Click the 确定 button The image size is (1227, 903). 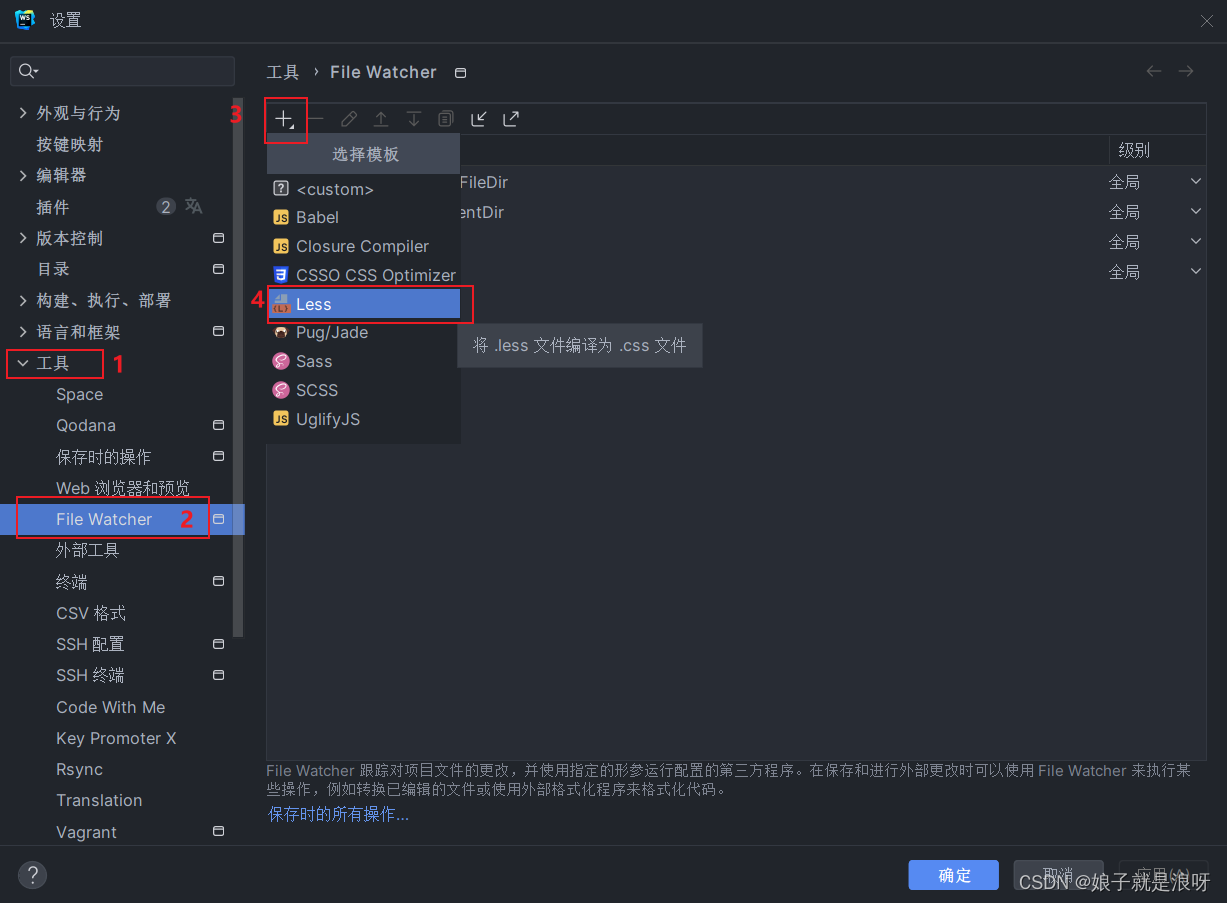[953, 875]
